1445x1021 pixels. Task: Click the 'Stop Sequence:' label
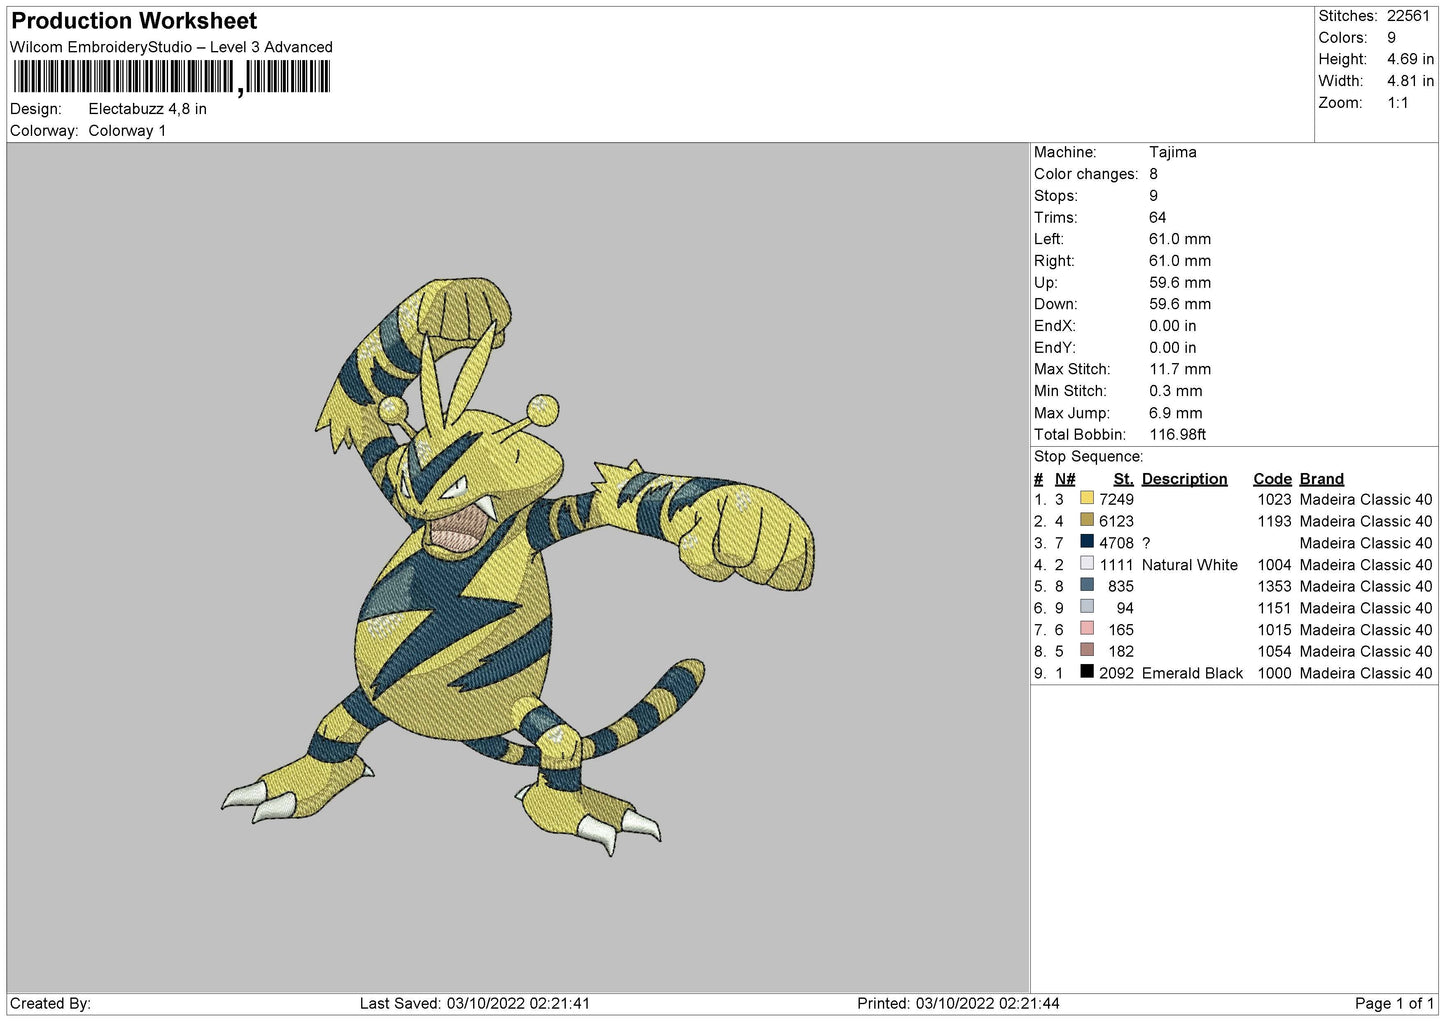pyautogui.click(x=1088, y=457)
